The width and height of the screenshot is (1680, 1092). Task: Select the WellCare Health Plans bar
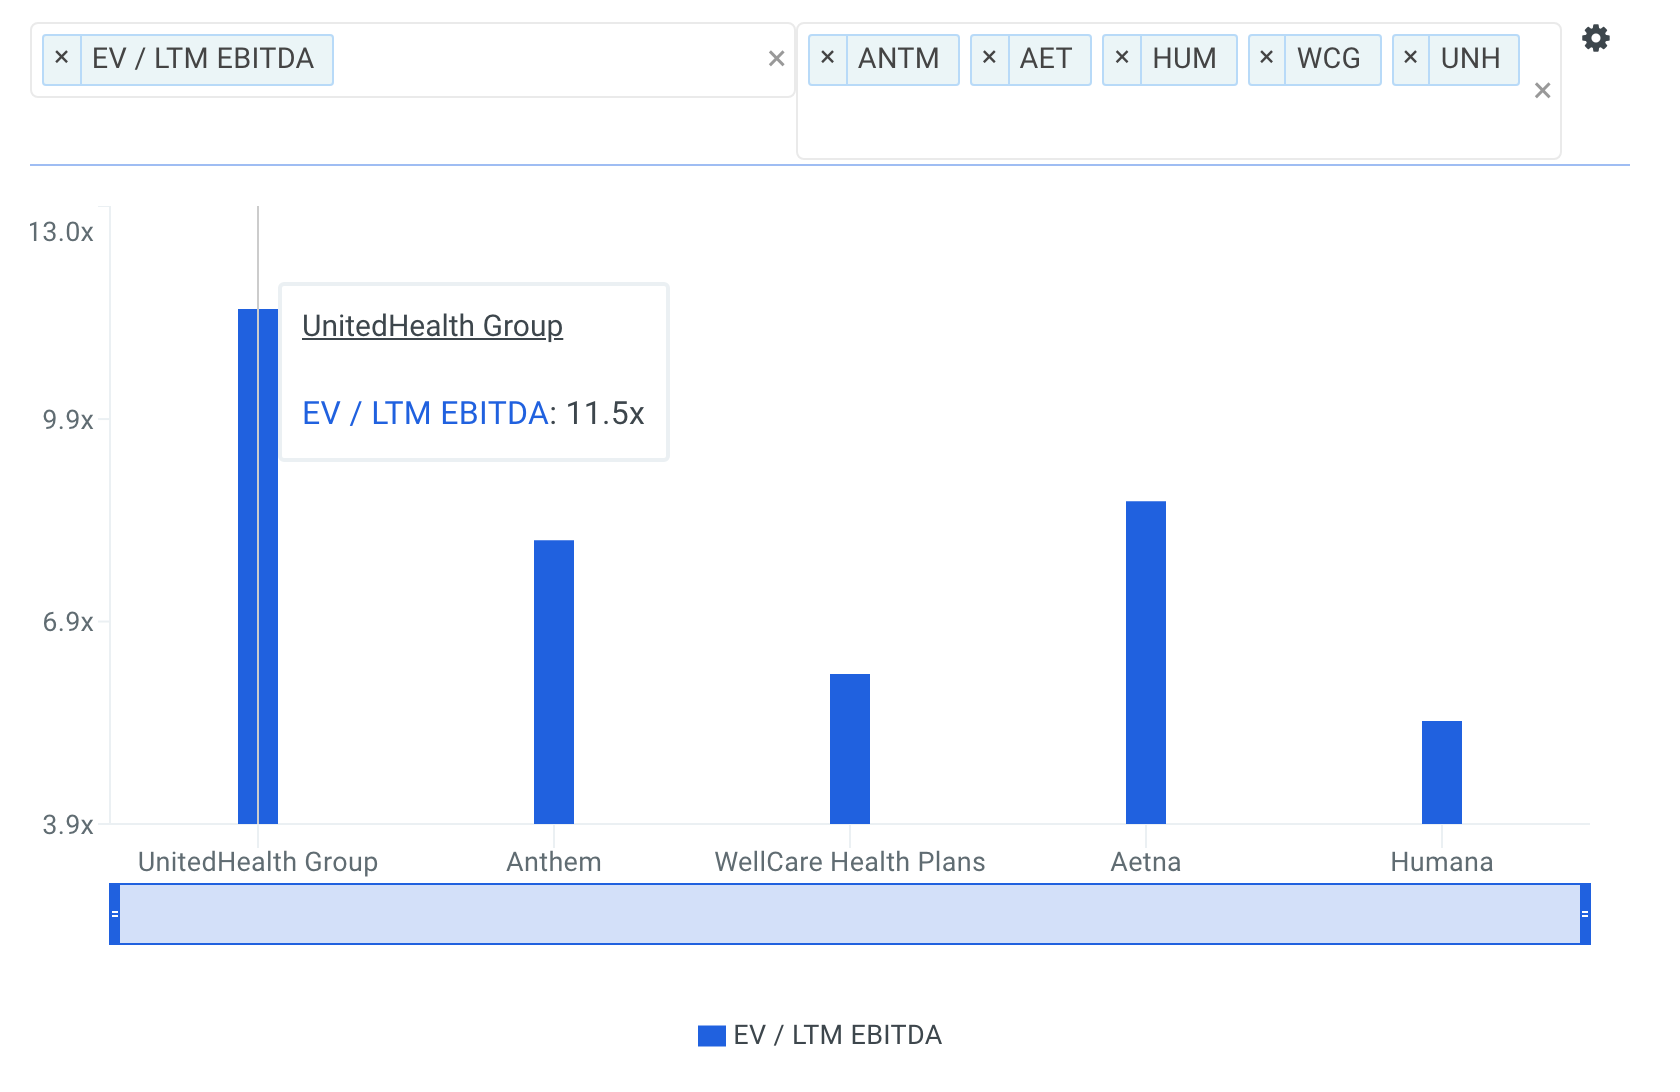click(850, 749)
